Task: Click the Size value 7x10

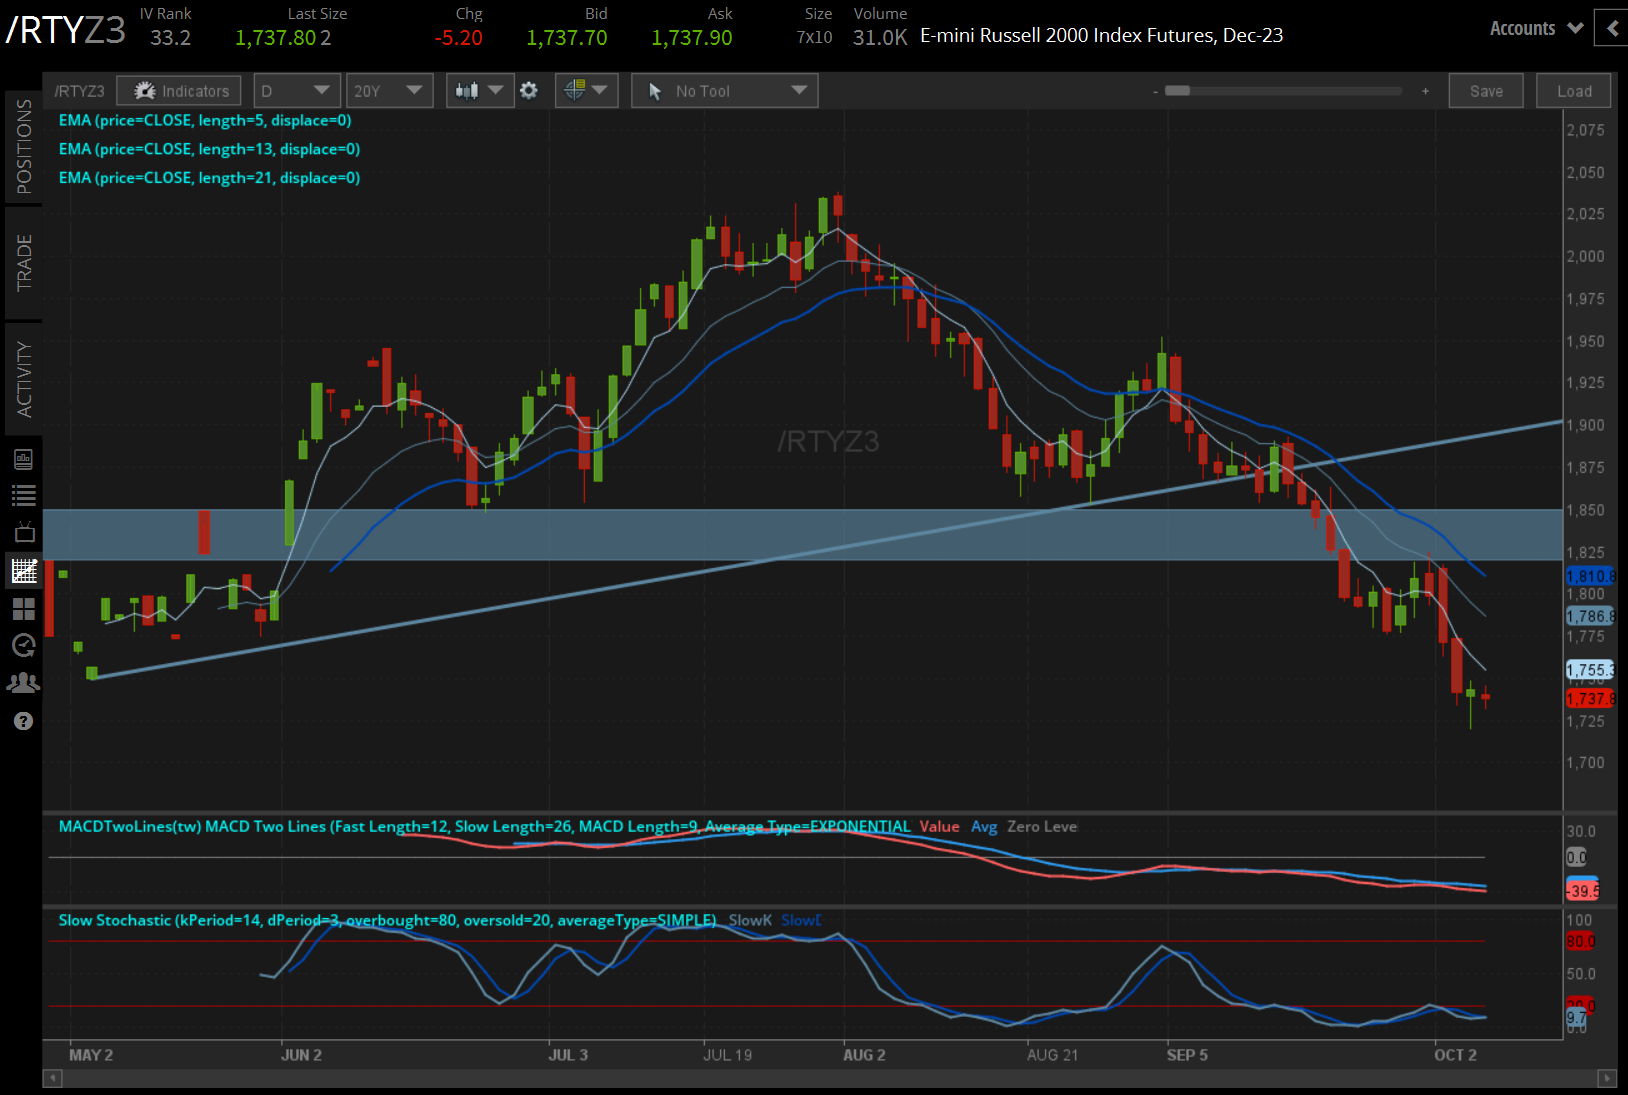Action: tap(815, 38)
